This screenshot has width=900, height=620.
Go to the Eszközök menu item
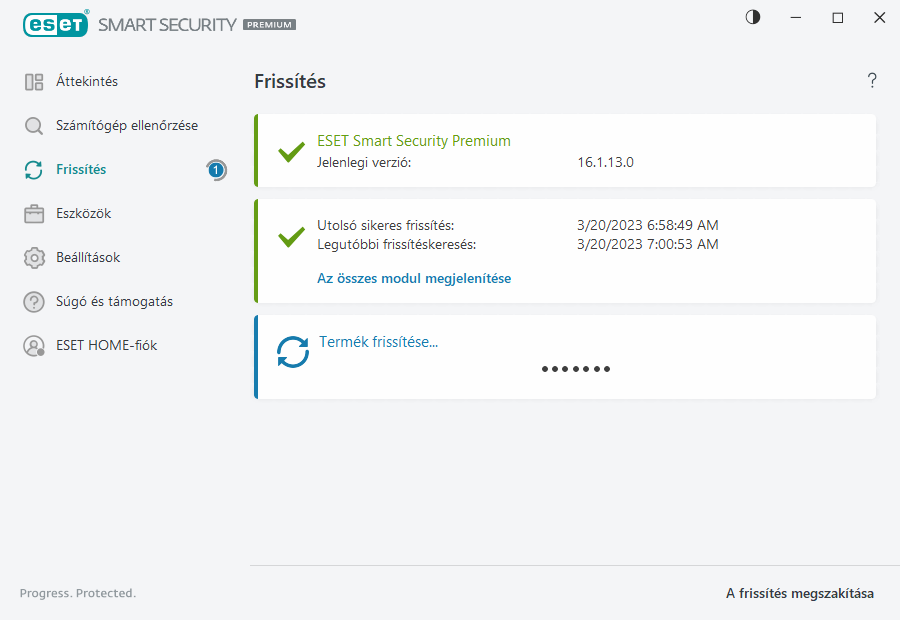coord(84,214)
